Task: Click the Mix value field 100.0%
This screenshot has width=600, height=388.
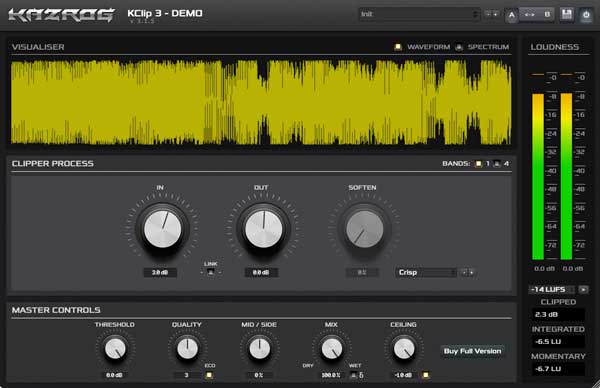Action: (x=331, y=375)
